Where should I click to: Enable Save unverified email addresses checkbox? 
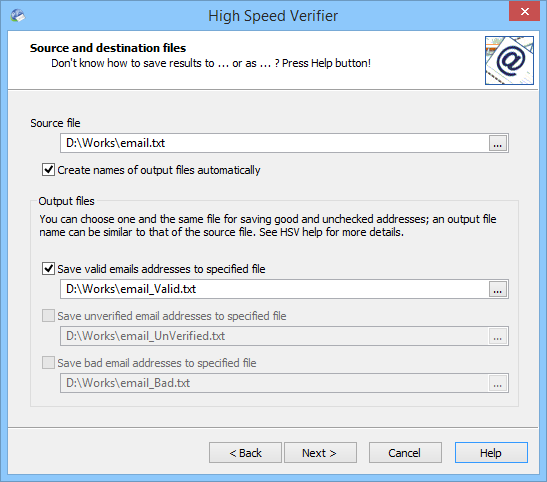pos(48,316)
